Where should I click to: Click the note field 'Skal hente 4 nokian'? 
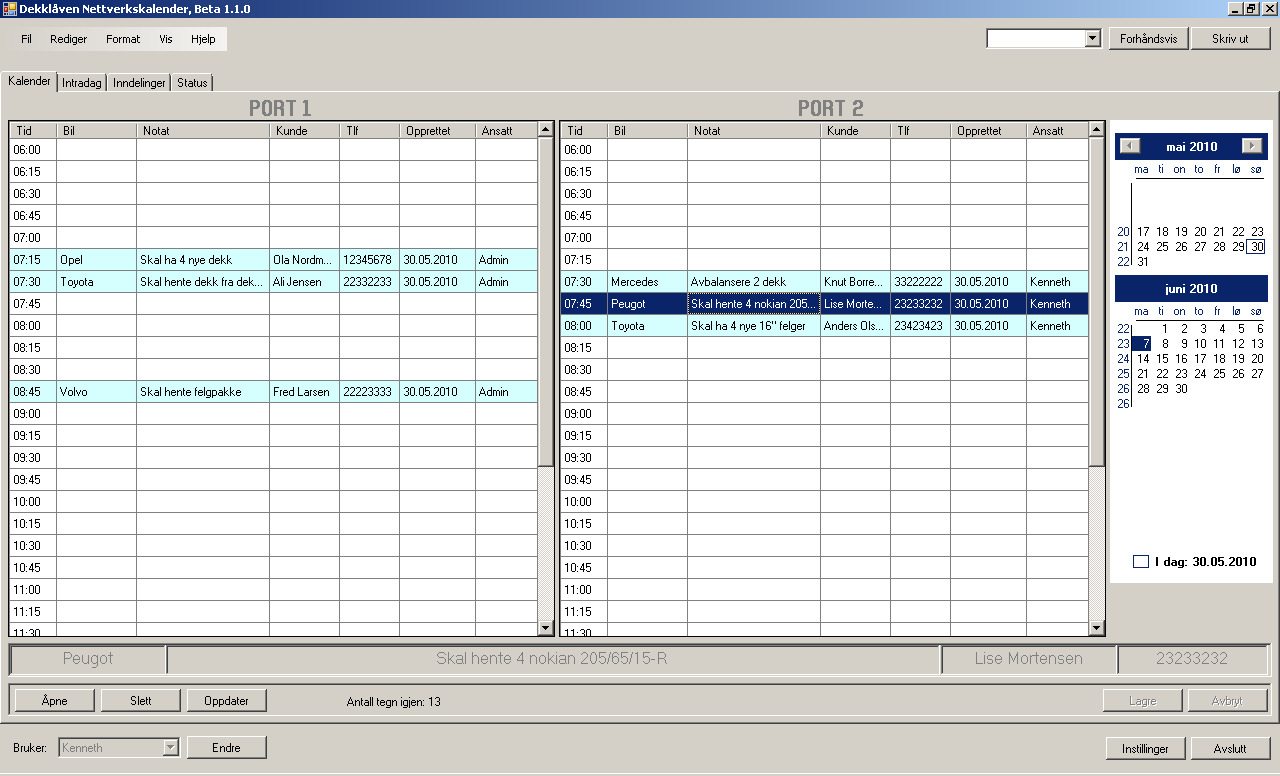(x=553, y=659)
